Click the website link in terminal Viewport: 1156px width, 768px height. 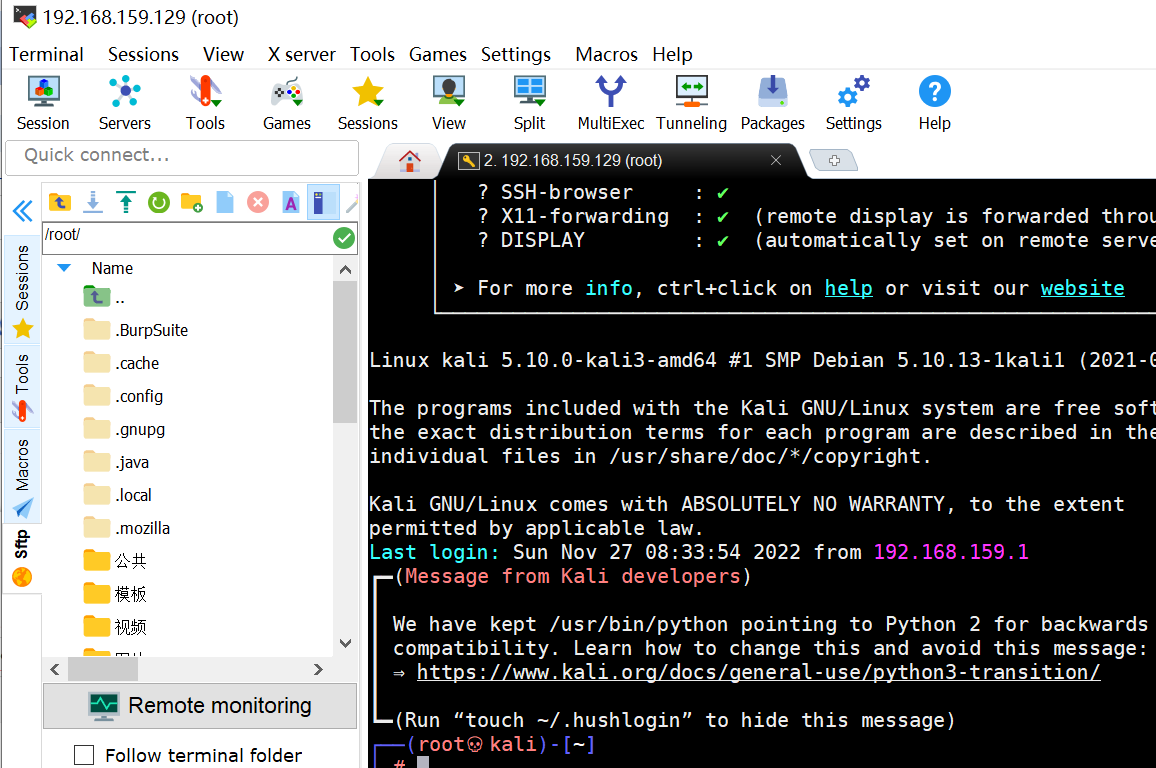[1082, 288]
